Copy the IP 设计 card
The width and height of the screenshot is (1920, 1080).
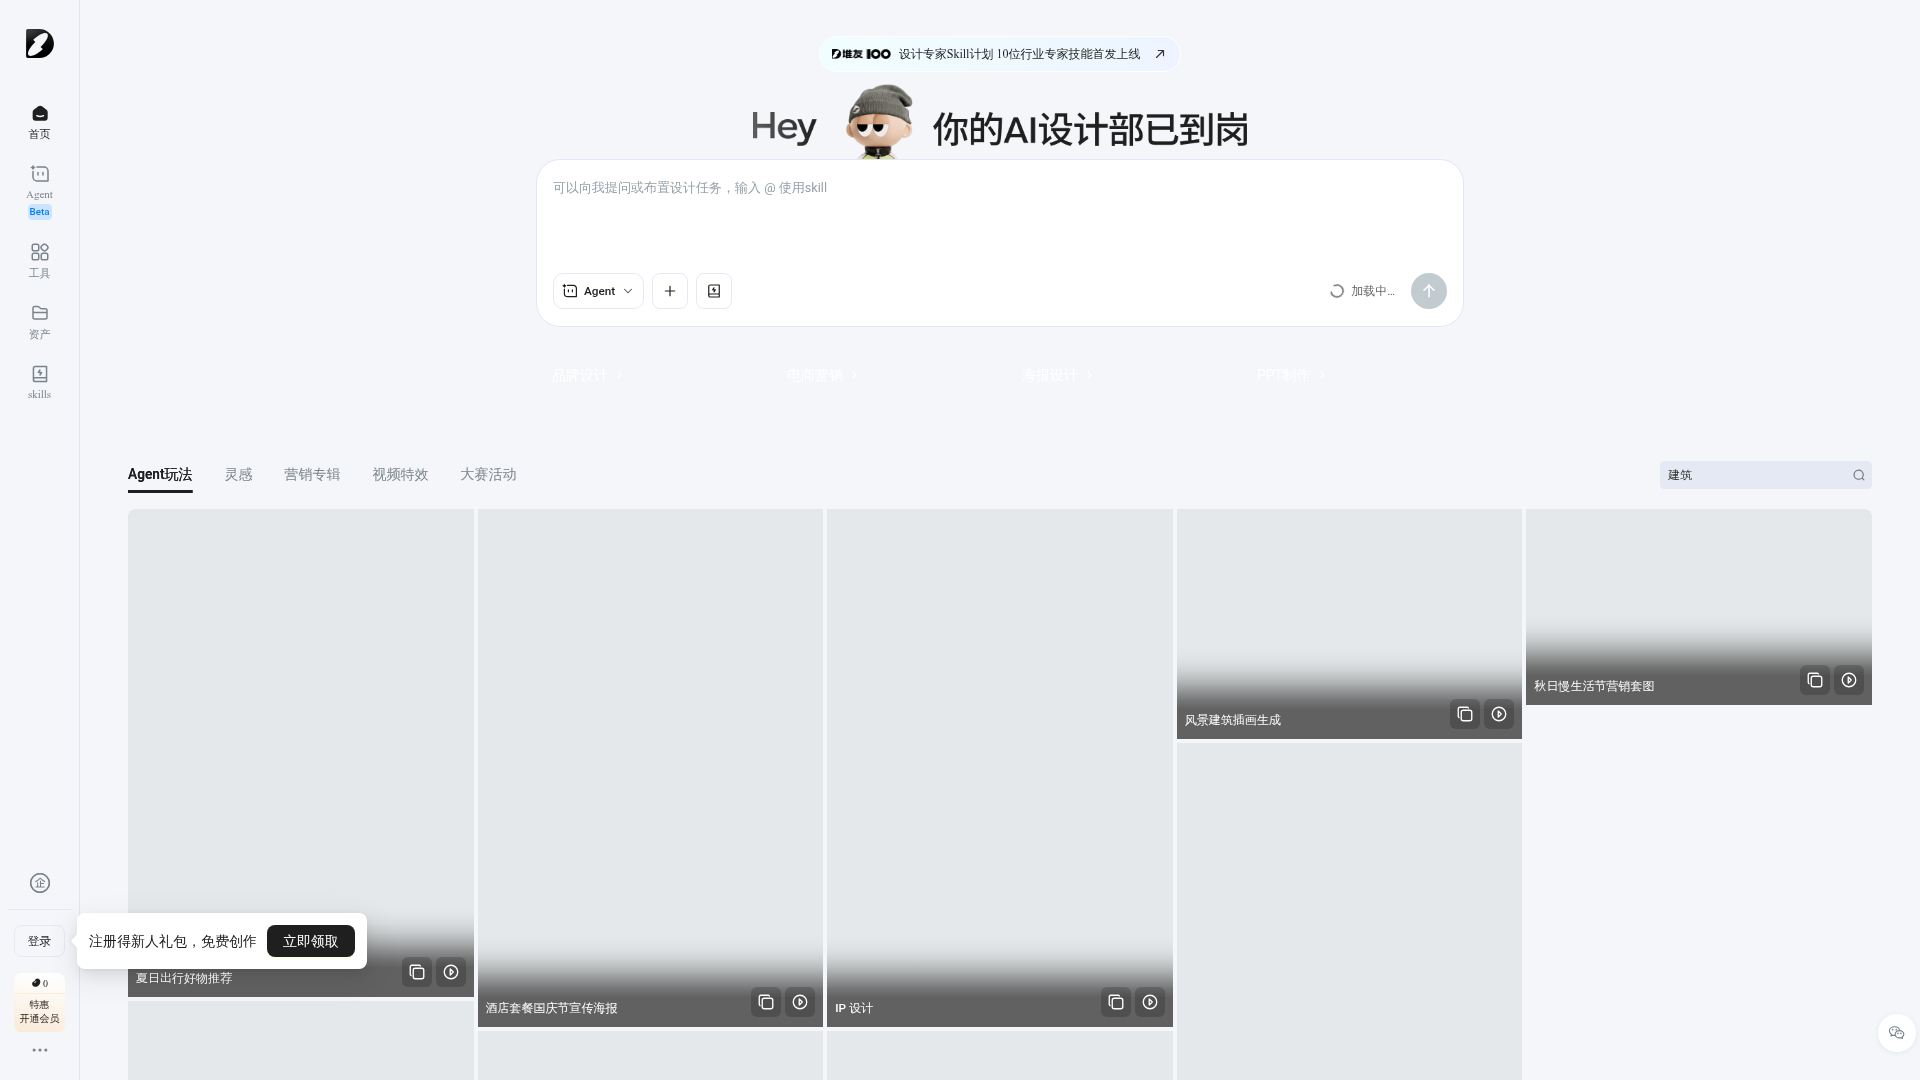point(1116,1002)
